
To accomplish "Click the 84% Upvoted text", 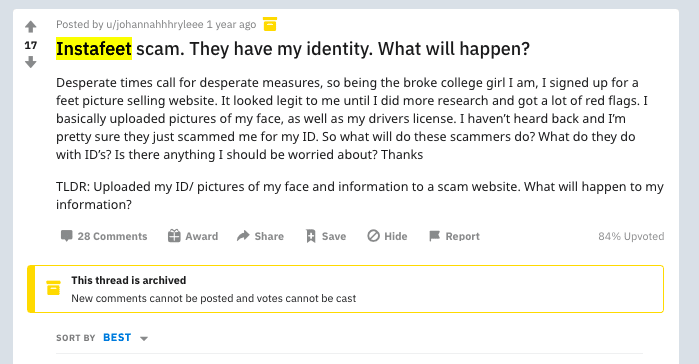I will [631, 236].
